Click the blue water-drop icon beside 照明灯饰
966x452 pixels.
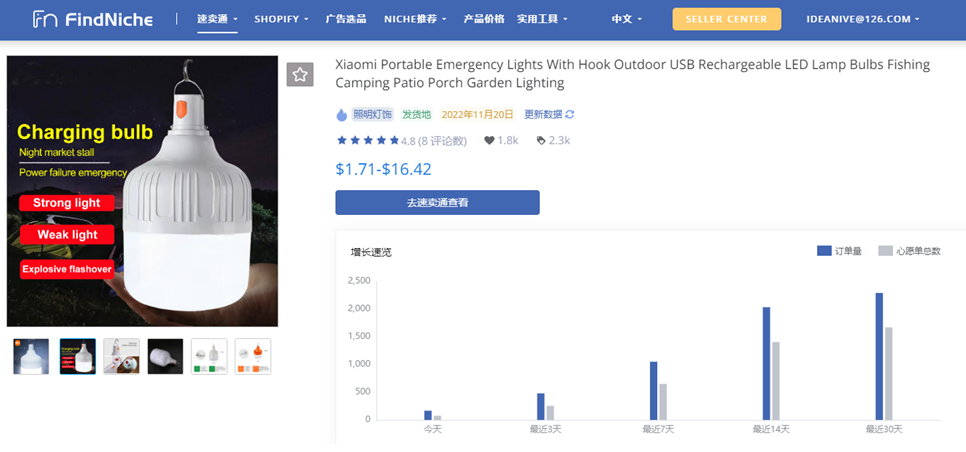342,115
